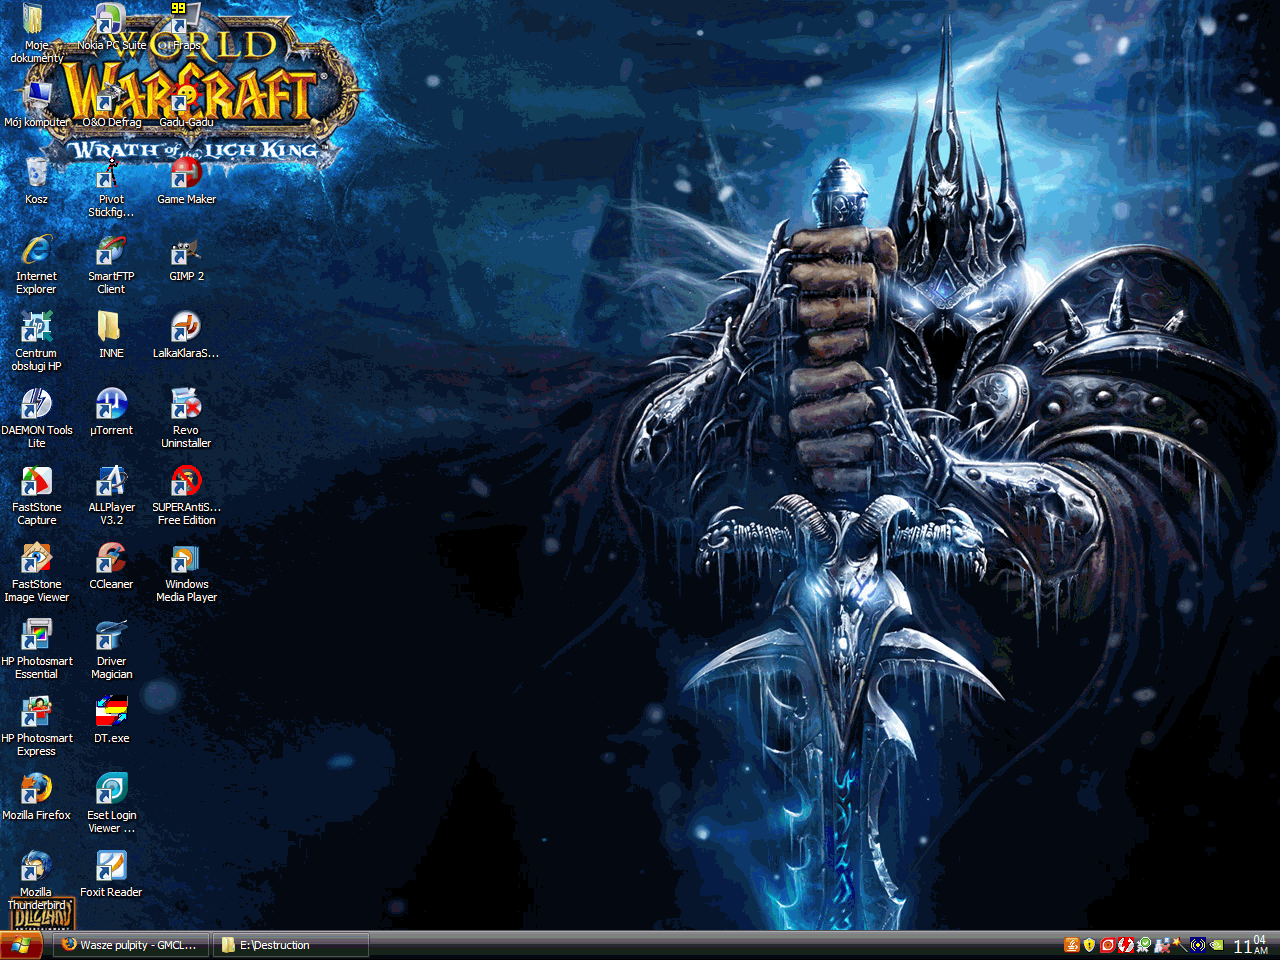Viewport: 1280px width, 960px height.
Task: Select the µTorrent shortcut icon
Action: coord(111,405)
